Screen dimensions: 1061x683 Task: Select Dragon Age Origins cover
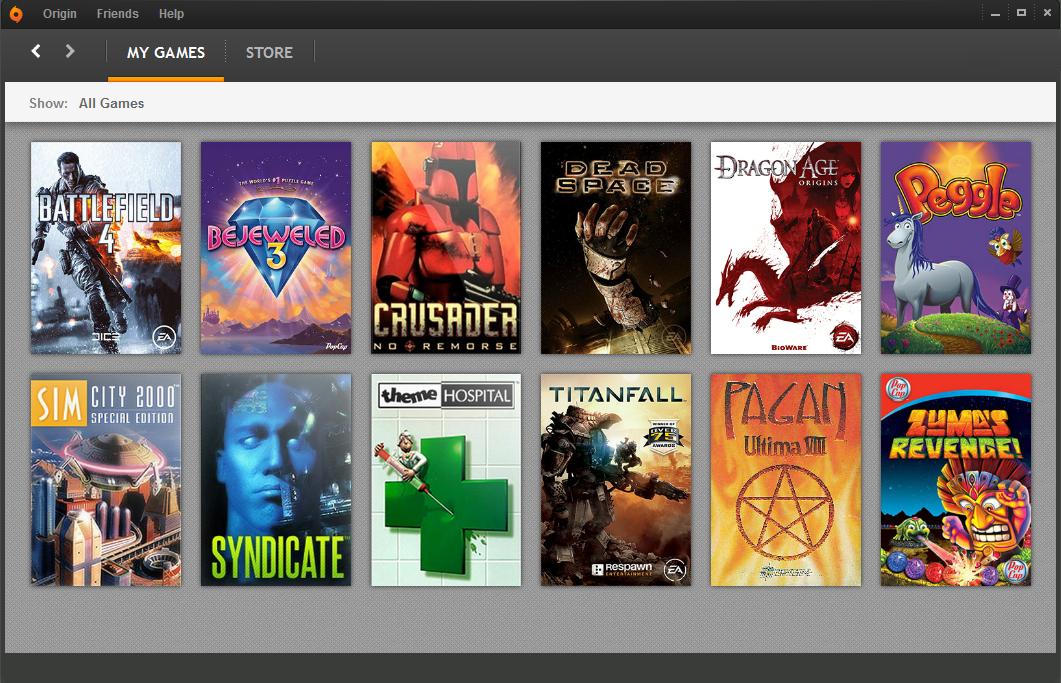(786, 248)
